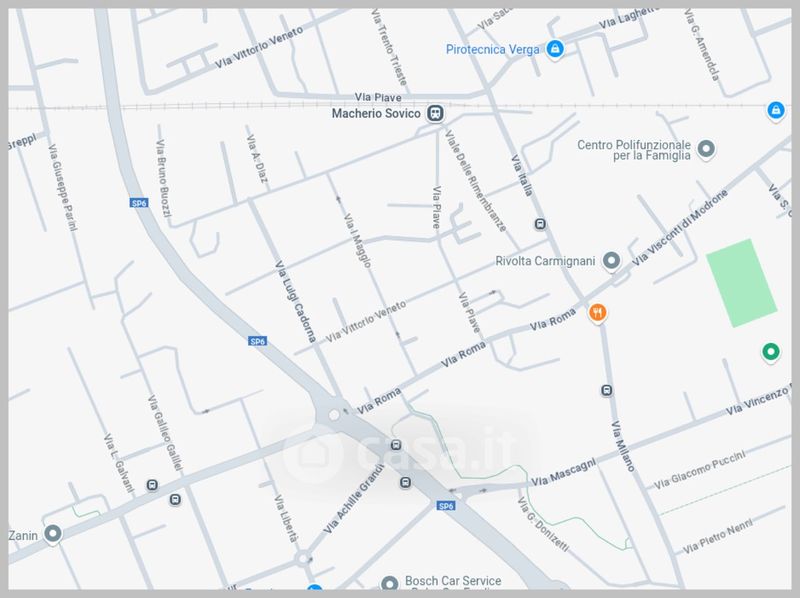The width and height of the screenshot is (800, 598).
Task: Click the green park area
Action: [x=741, y=283]
